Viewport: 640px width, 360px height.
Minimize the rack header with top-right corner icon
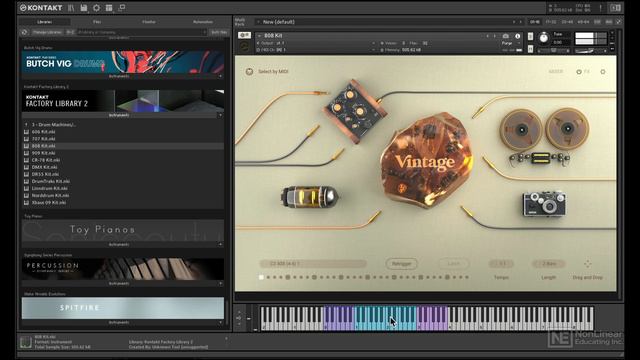[619, 22]
